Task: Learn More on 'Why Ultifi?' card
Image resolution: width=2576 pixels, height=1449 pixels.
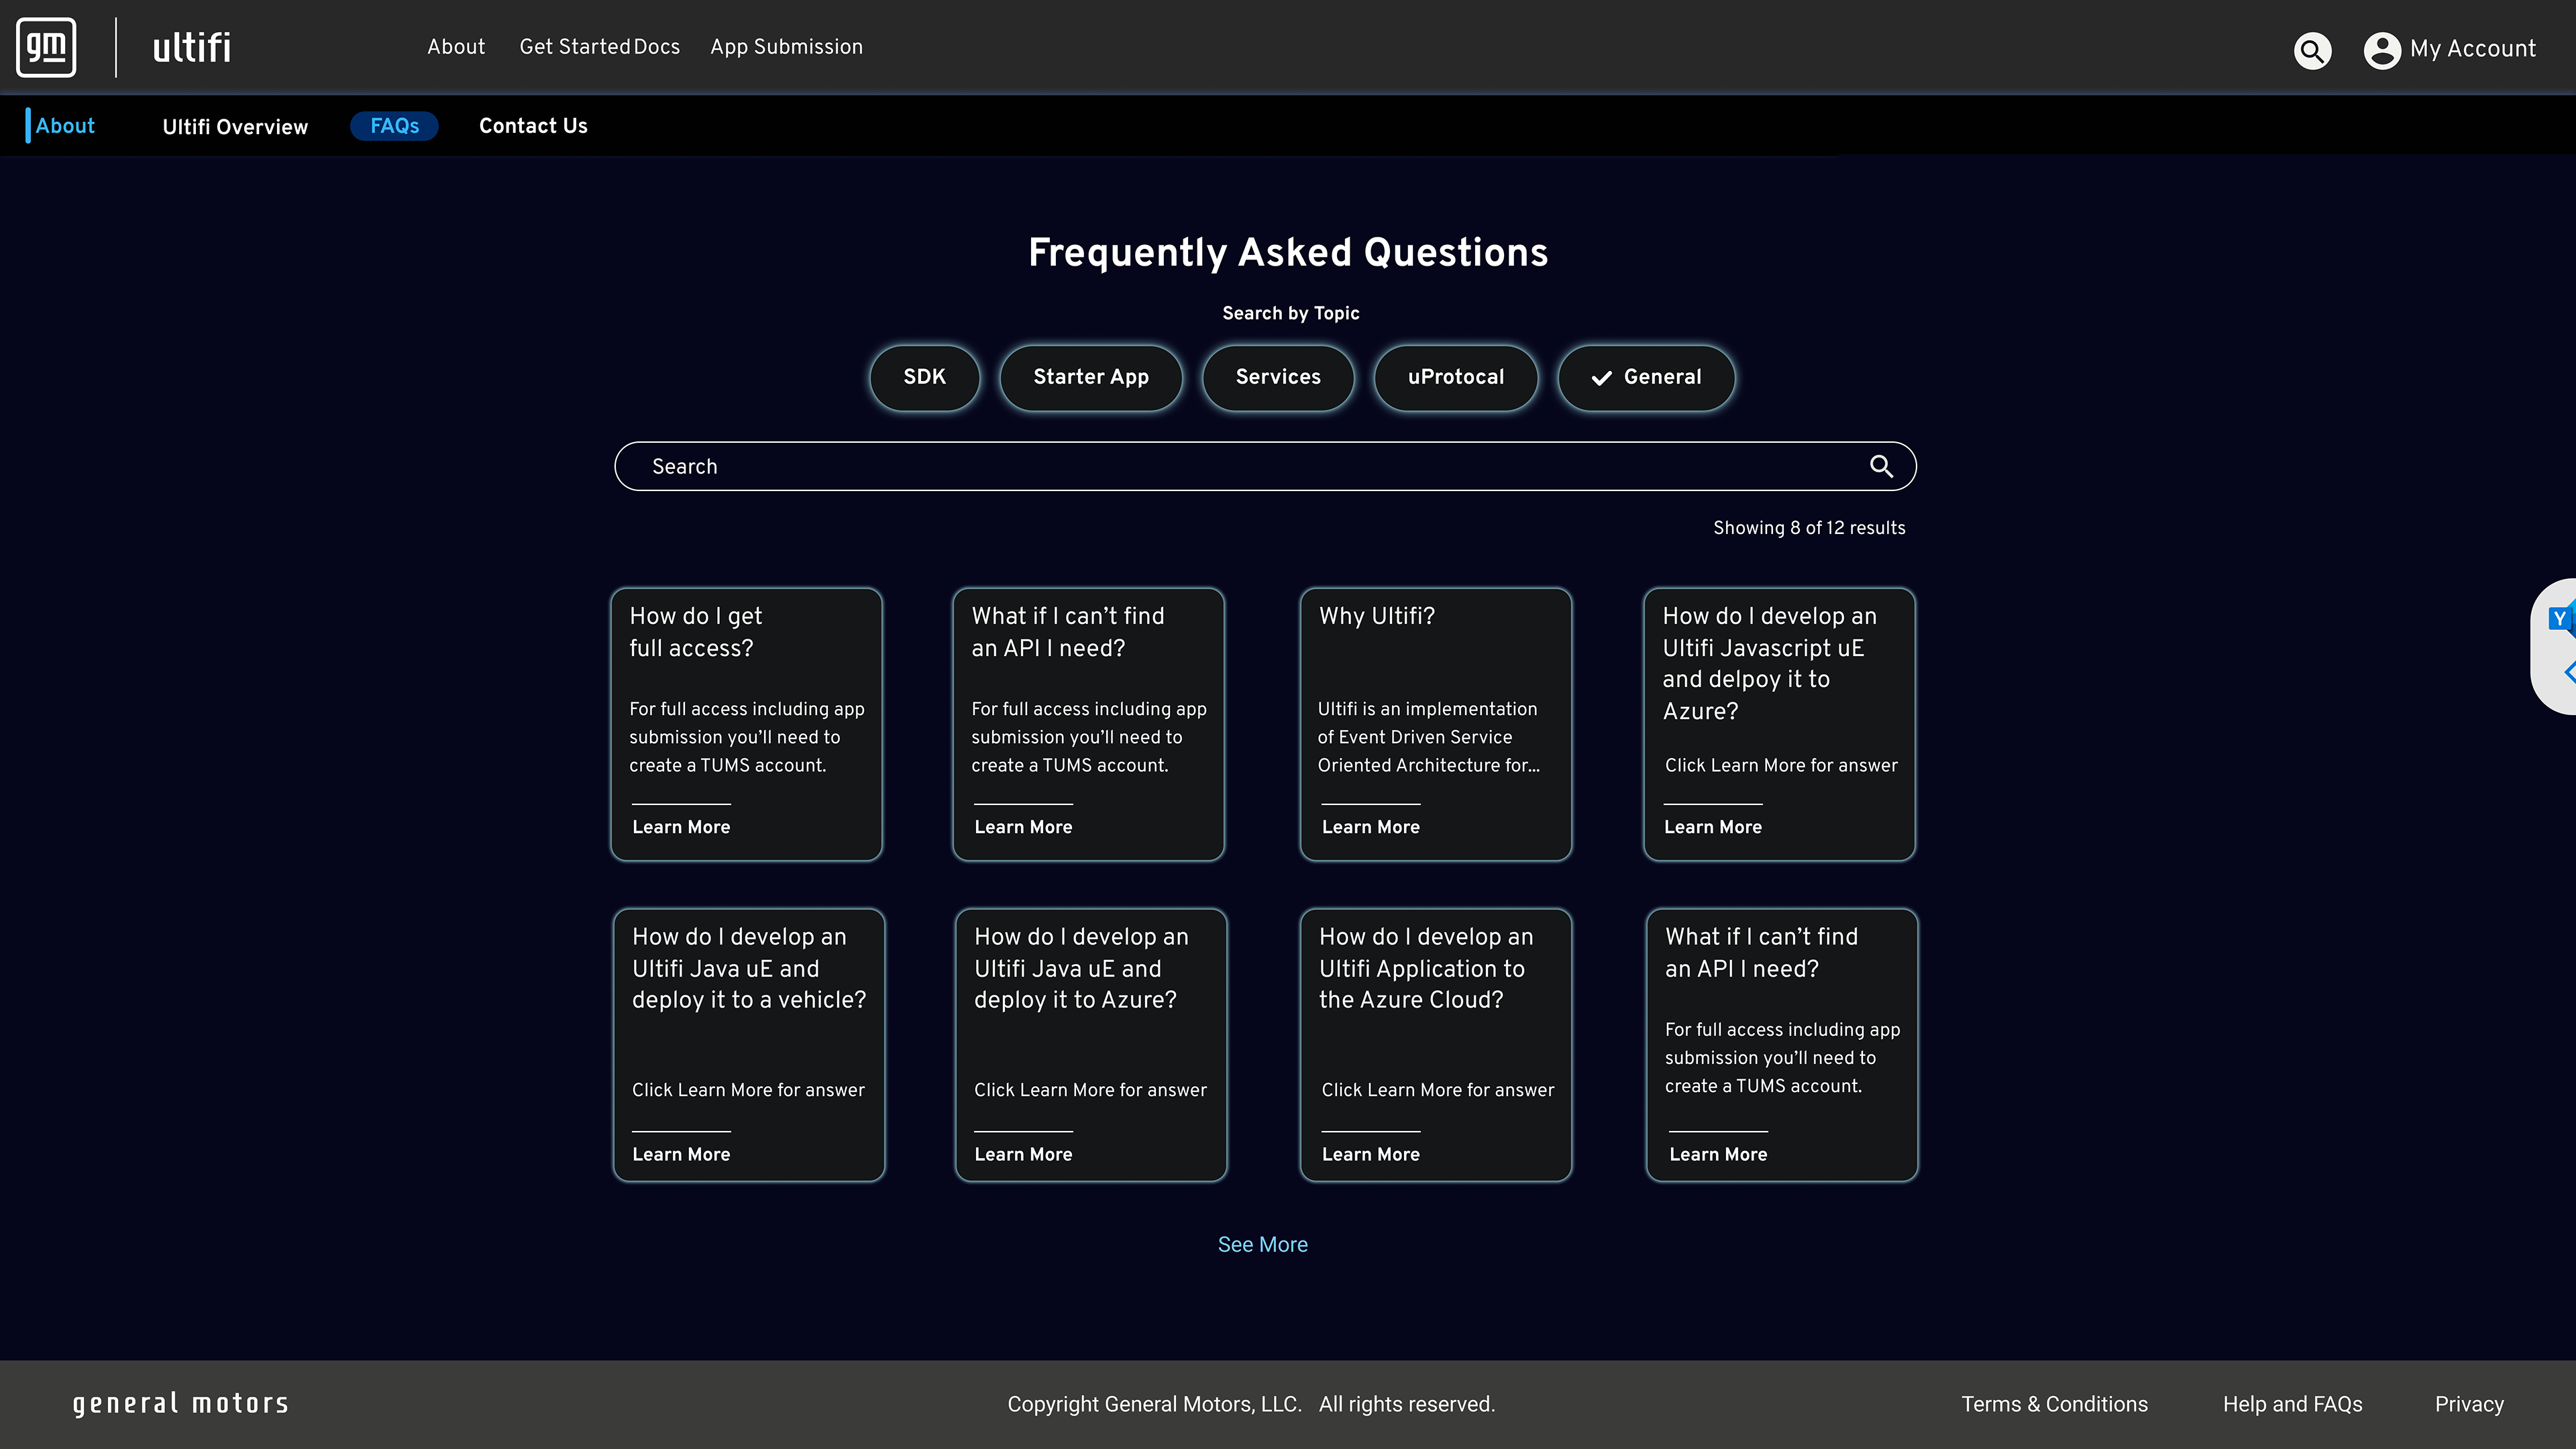Action: [1370, 827]
